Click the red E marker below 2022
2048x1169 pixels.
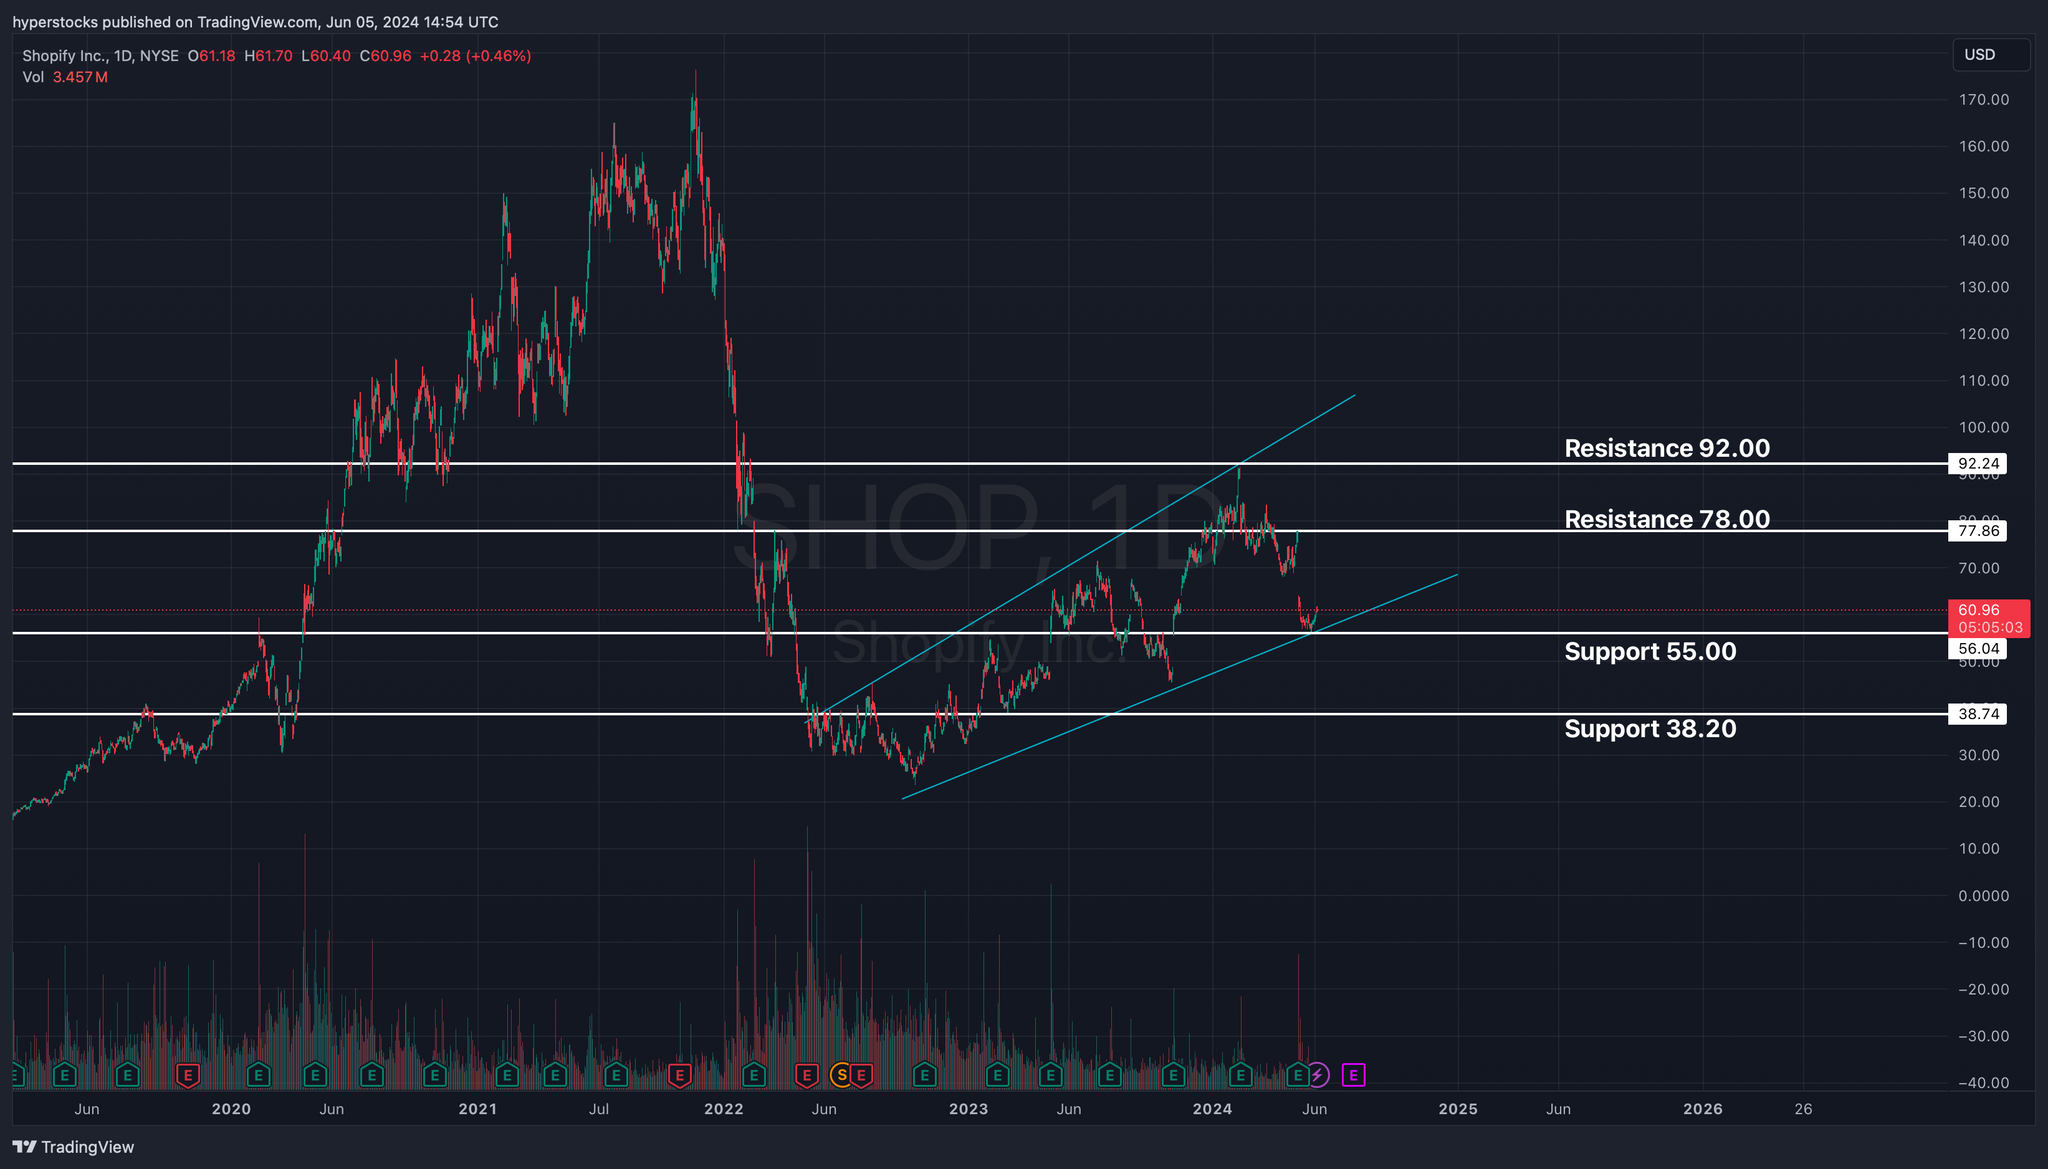point(679,1075)
